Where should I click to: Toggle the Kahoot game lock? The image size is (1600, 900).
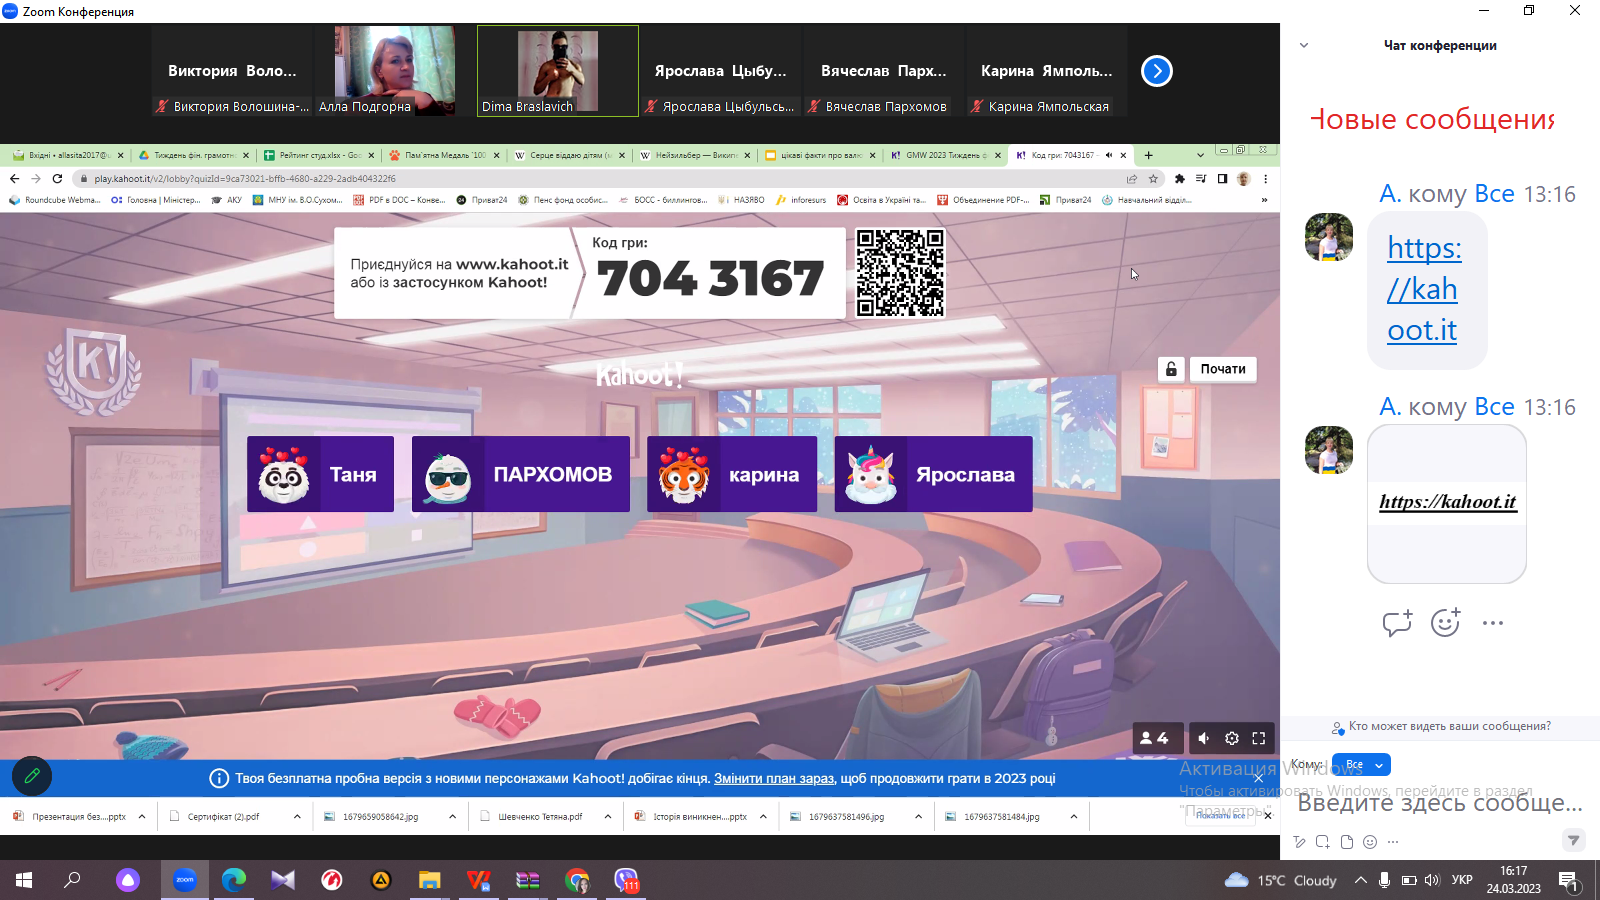(1171, 369)
